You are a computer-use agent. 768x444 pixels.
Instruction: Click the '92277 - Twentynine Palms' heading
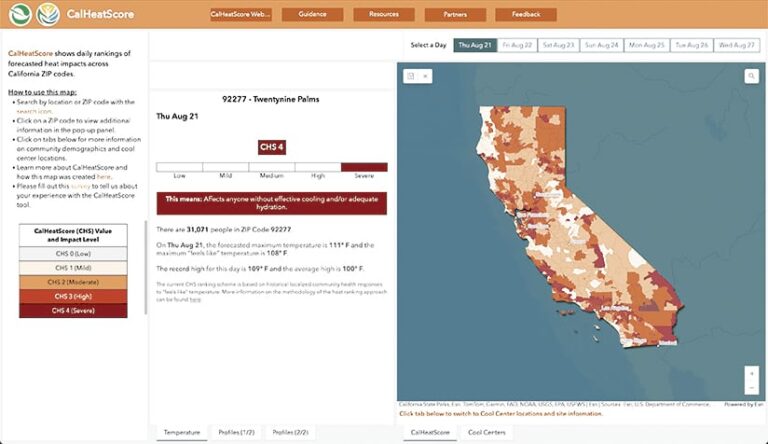tap(270, 99)
